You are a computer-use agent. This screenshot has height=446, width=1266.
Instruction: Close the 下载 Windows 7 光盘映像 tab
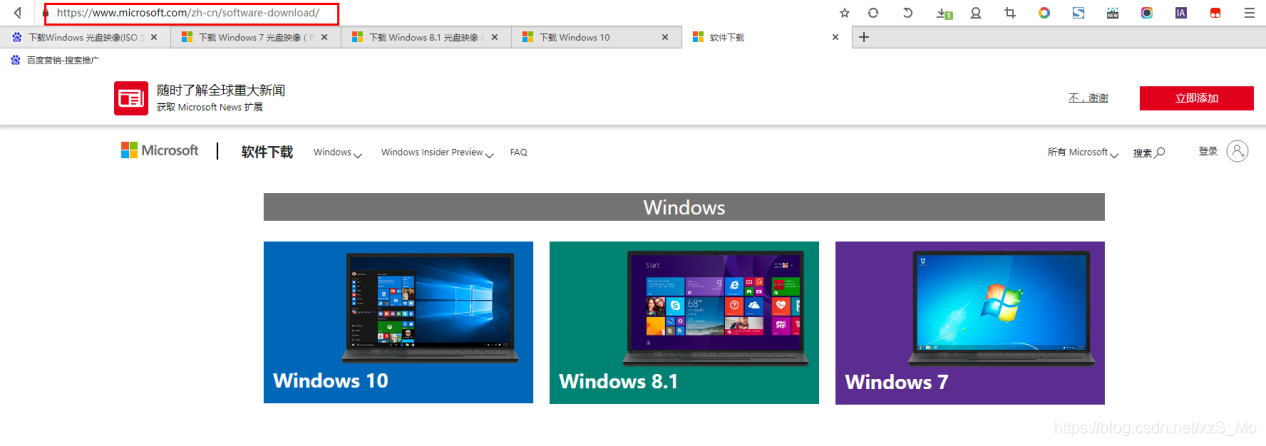tap(325, 37)
